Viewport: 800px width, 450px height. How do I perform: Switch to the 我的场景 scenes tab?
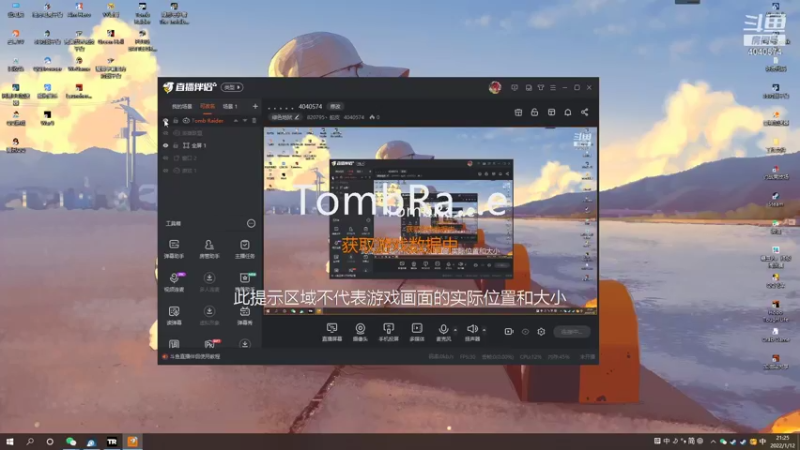tap(182, 106)
